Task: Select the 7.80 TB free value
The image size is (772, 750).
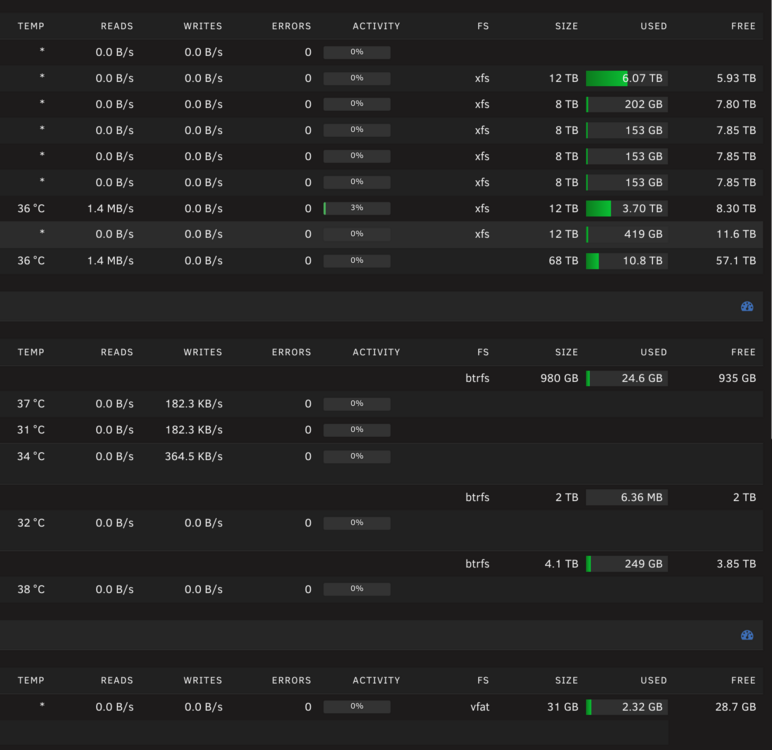Action: [x=736, y=104]
